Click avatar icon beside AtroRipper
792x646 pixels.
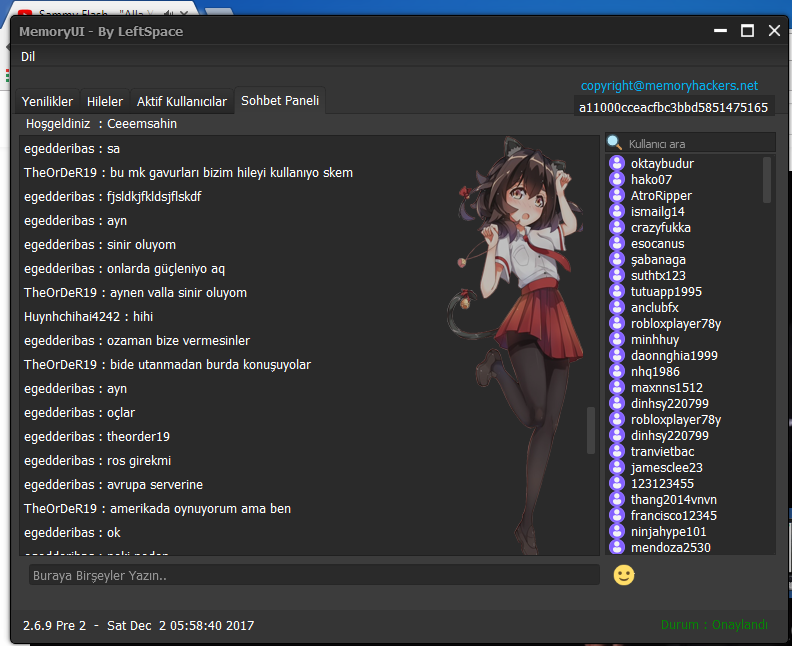pos(617,195)
